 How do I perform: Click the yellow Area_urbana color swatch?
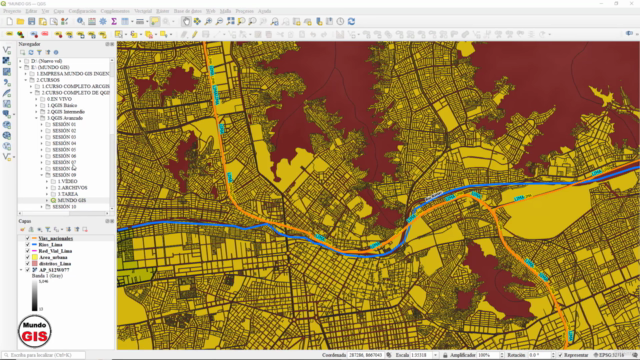click(x=35, y=258)
